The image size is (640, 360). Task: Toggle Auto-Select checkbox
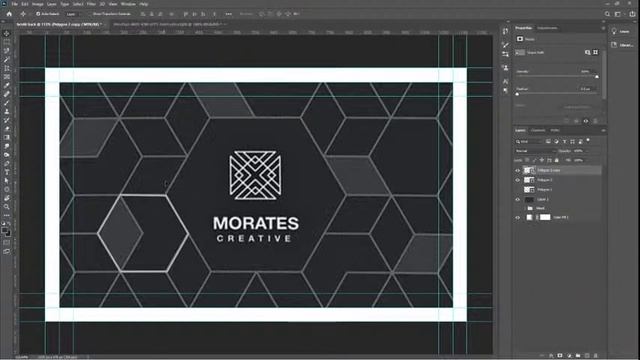38,14
